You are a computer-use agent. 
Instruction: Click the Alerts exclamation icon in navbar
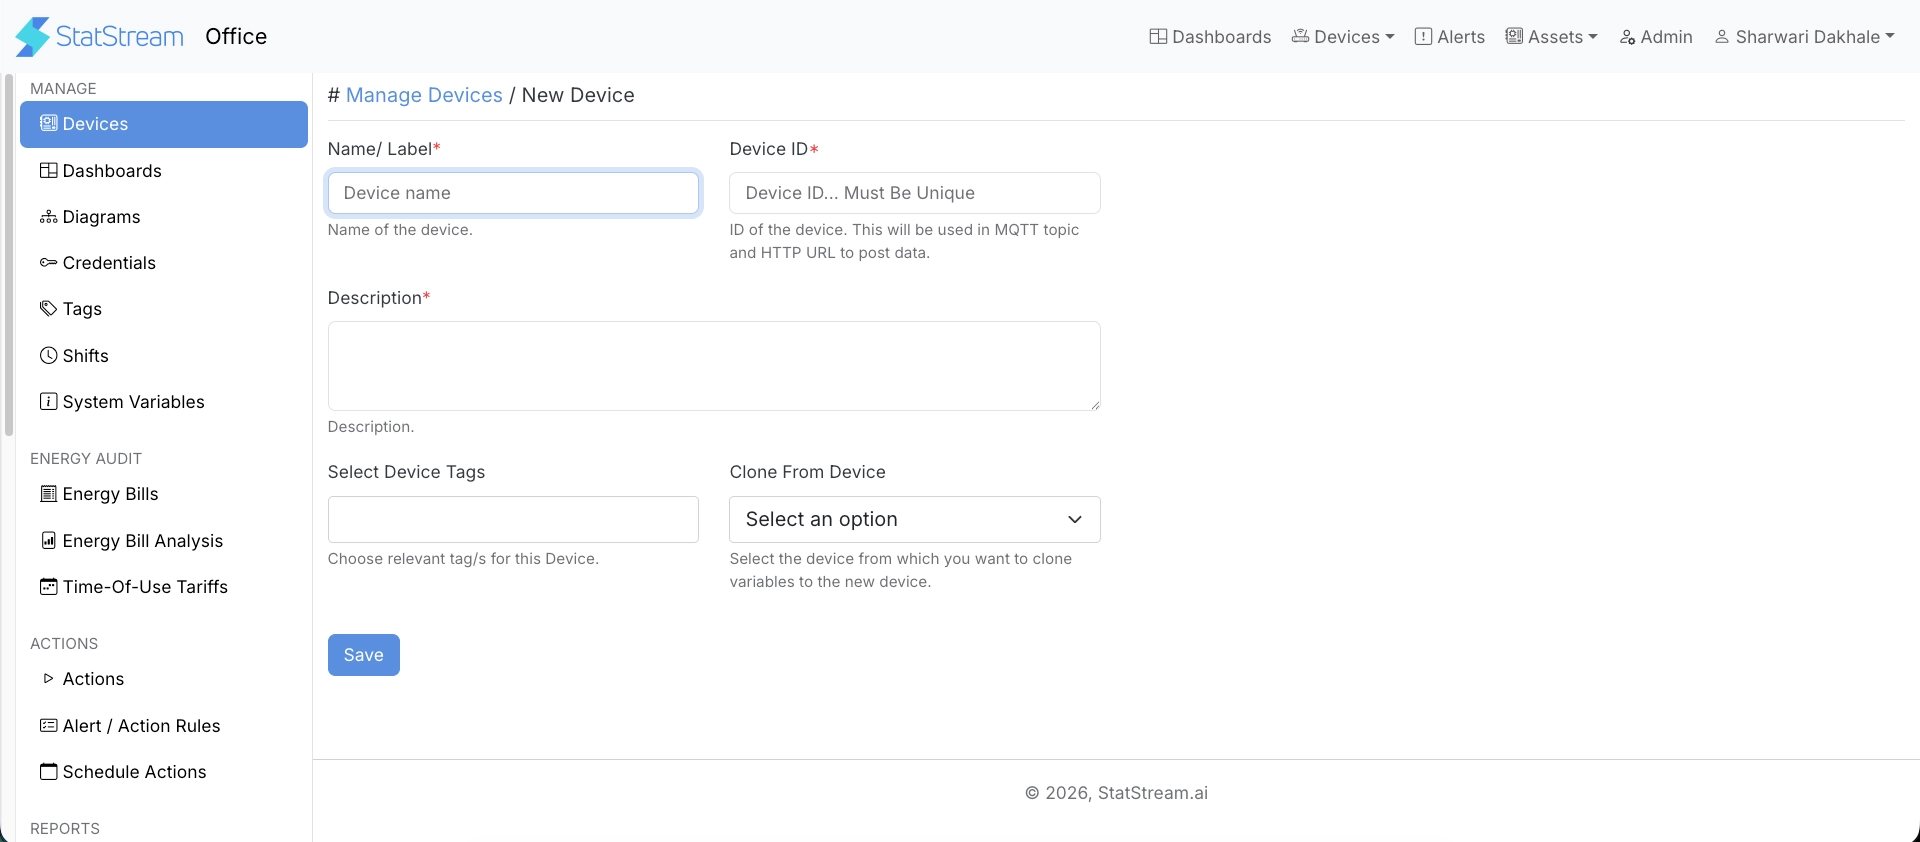click(x=1423, y=36)
